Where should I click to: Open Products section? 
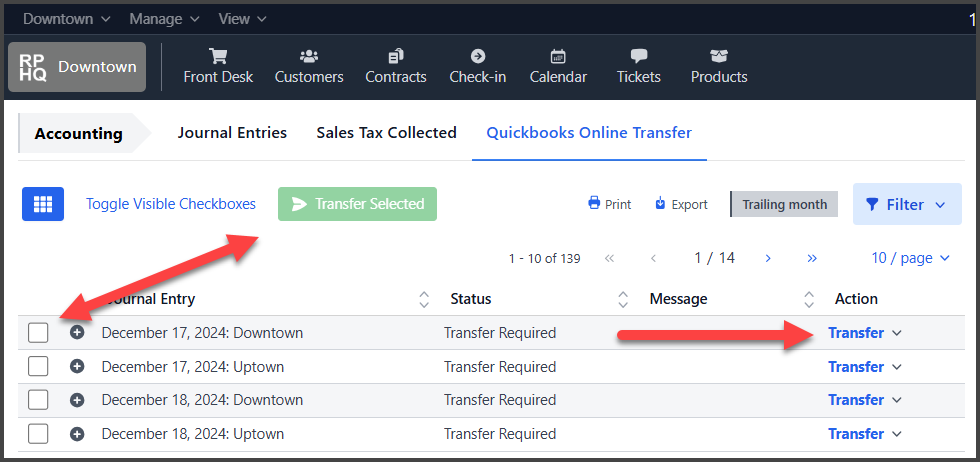(x=719, y=66)
